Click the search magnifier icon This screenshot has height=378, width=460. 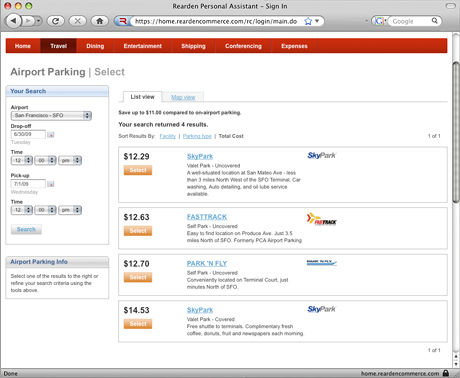pyautogui.click(x=435, y=21)
